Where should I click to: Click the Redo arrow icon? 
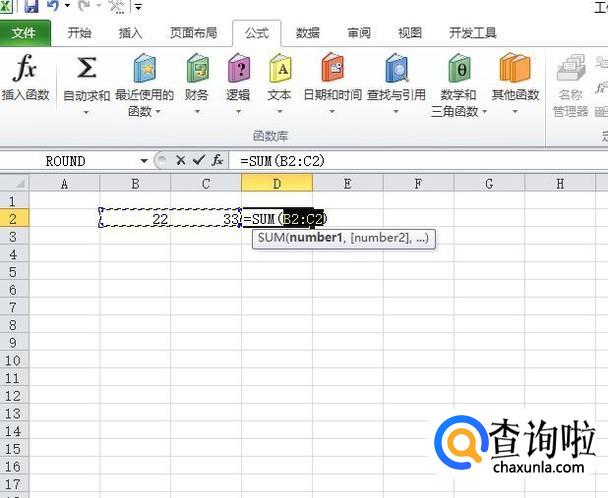(x=84, y=6)
